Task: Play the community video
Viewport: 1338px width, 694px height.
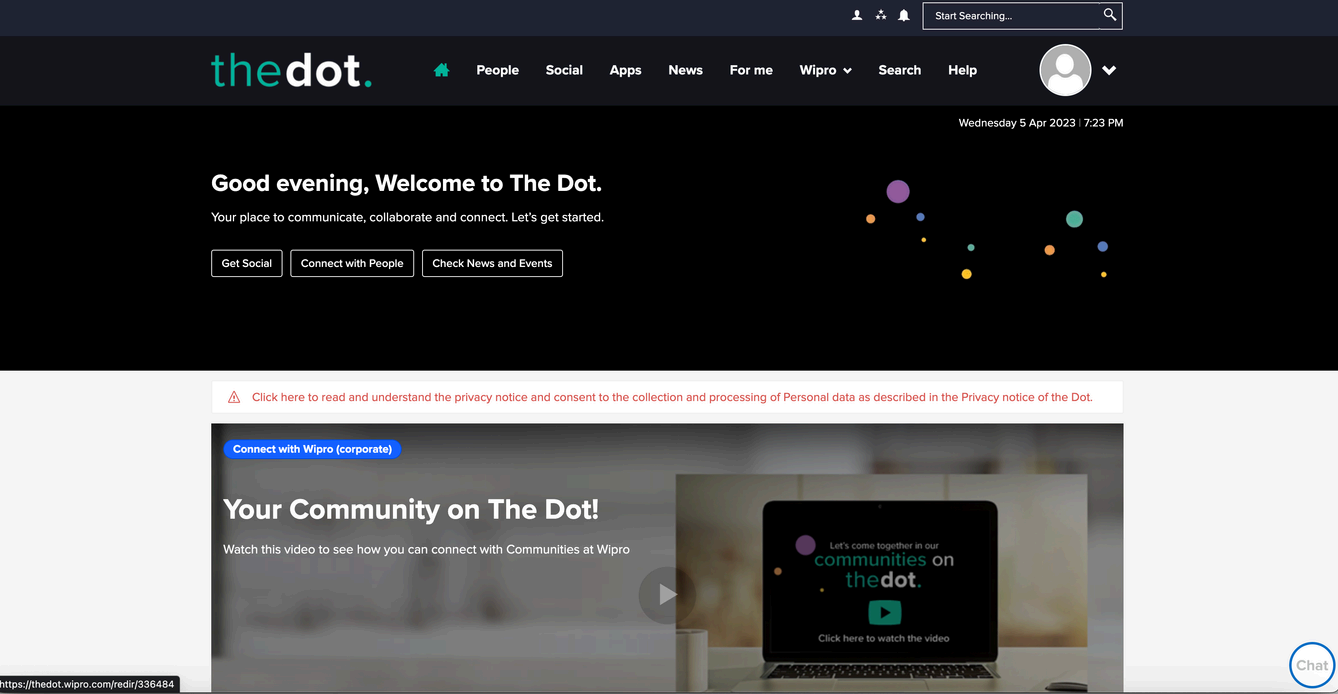Action: 667,595
